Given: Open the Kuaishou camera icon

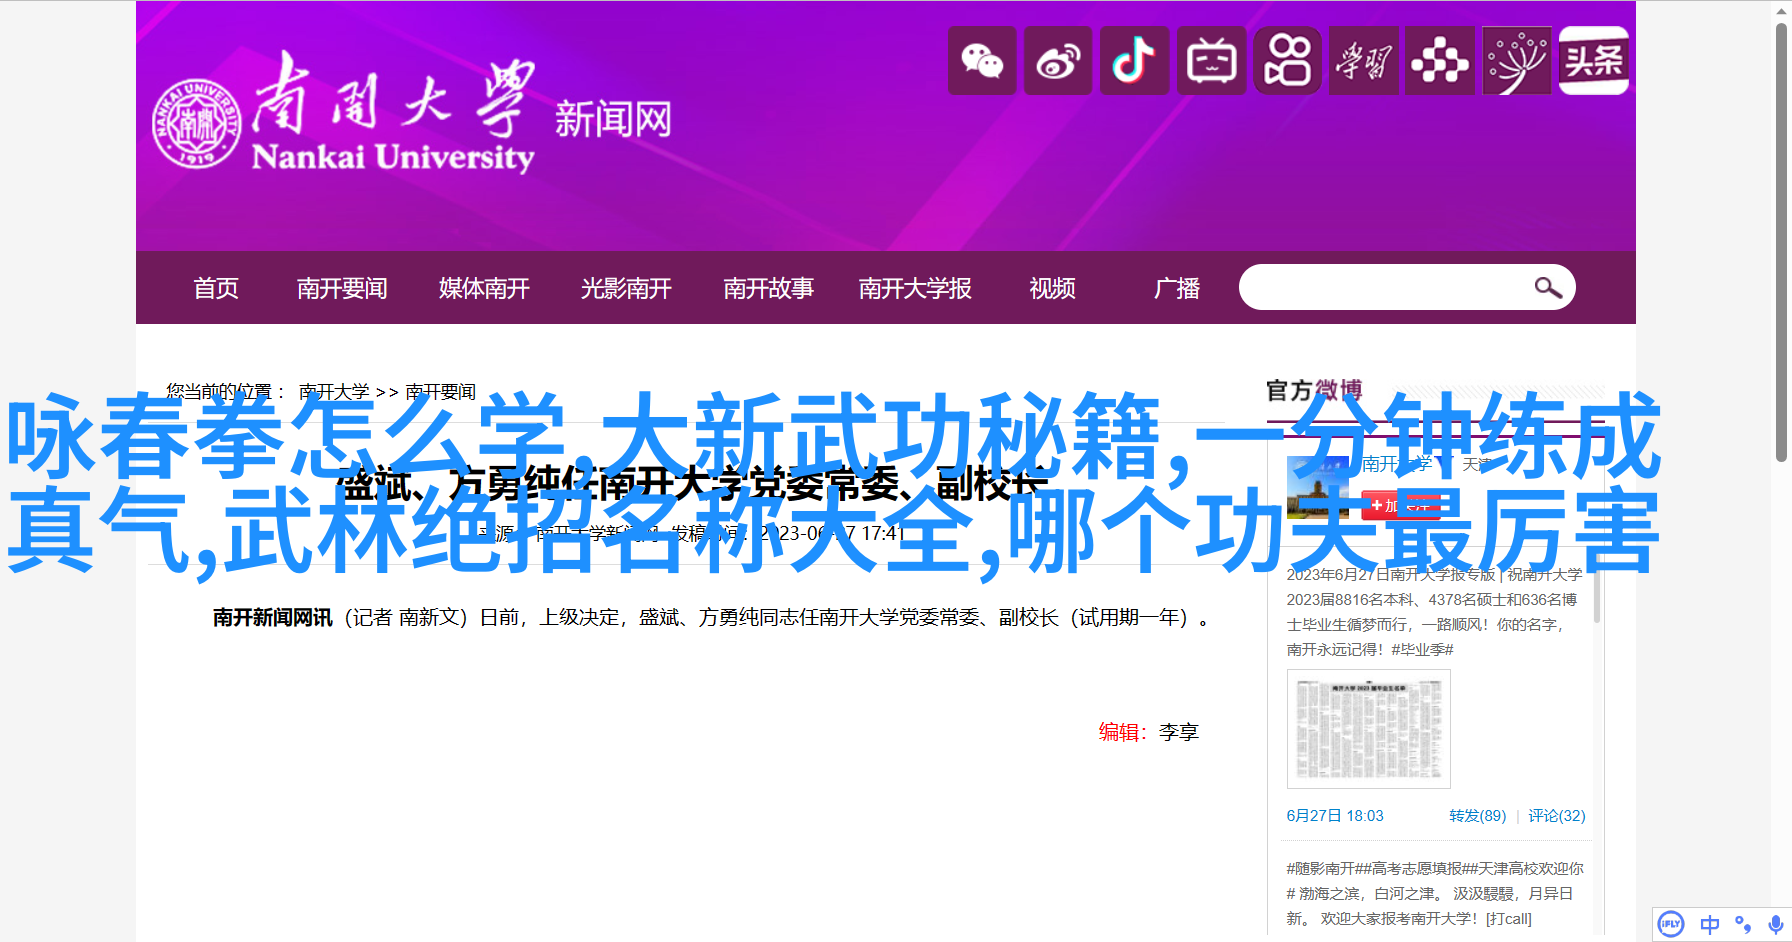Looking at the screenshot, I should (x=1288, y=61).
